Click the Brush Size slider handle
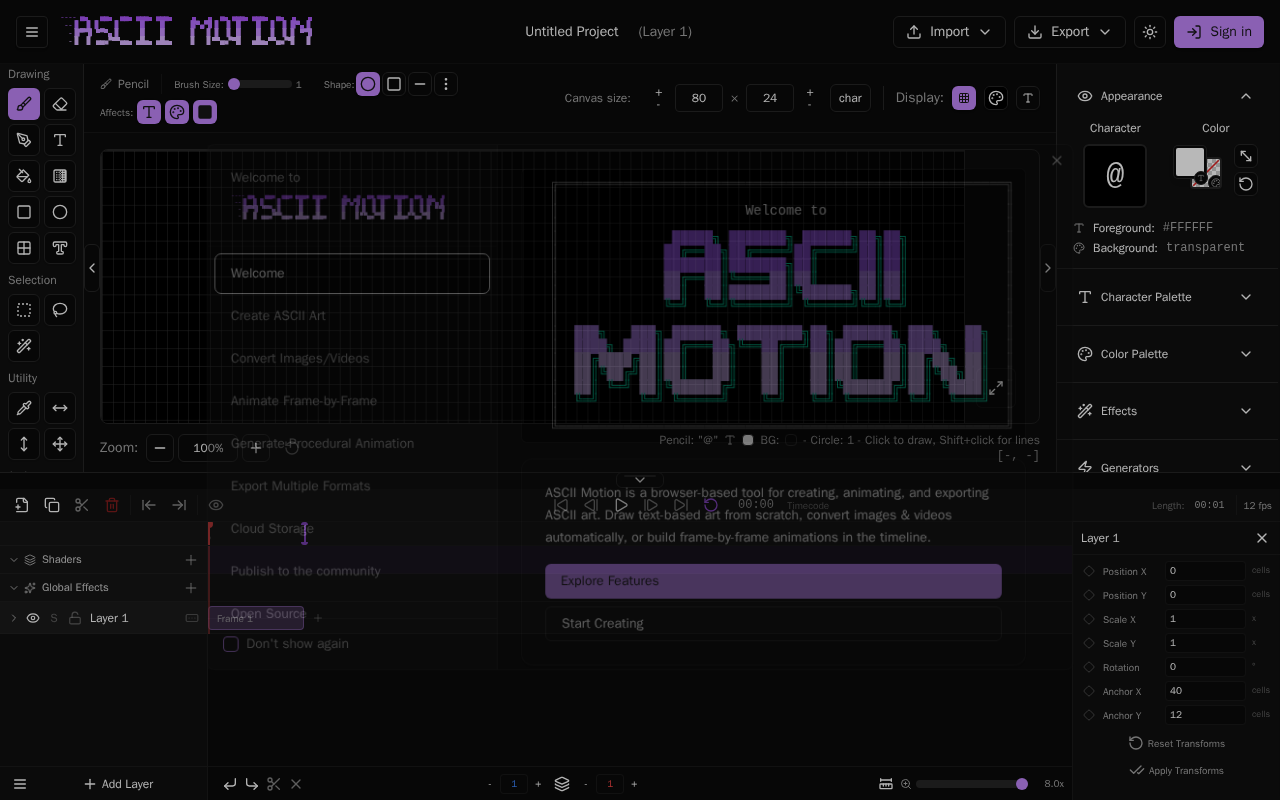Image resolution: width=1280 pixels, height=800 pixels. click(234, 84)
